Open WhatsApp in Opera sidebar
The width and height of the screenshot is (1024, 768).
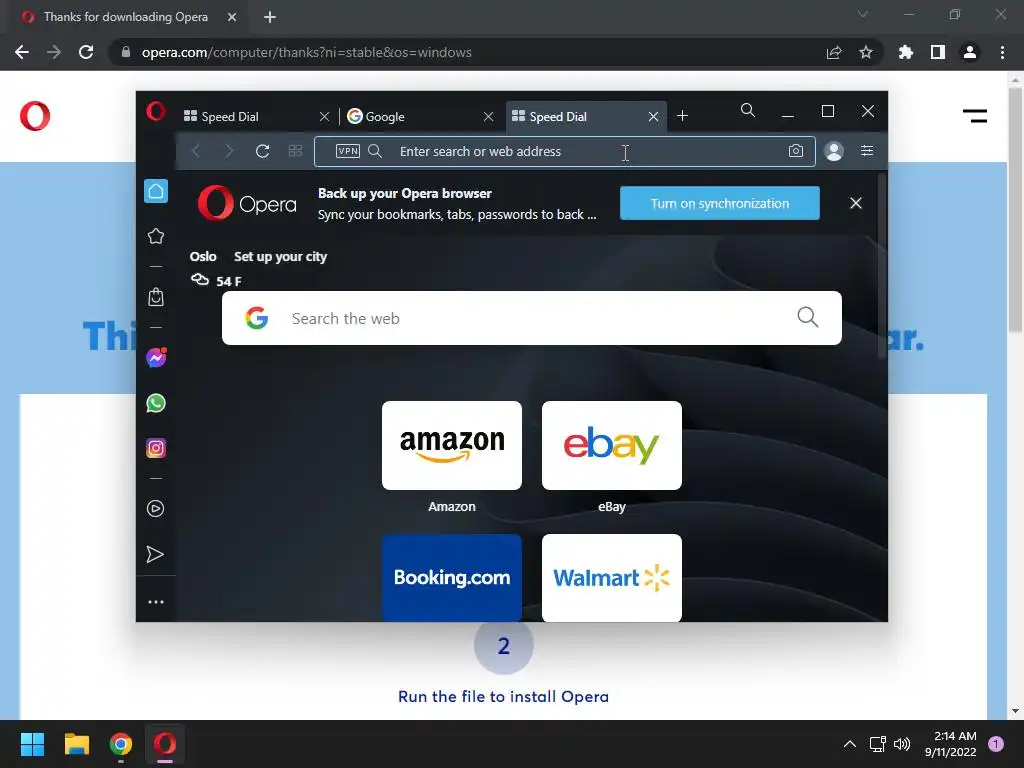tap(155, 403)
